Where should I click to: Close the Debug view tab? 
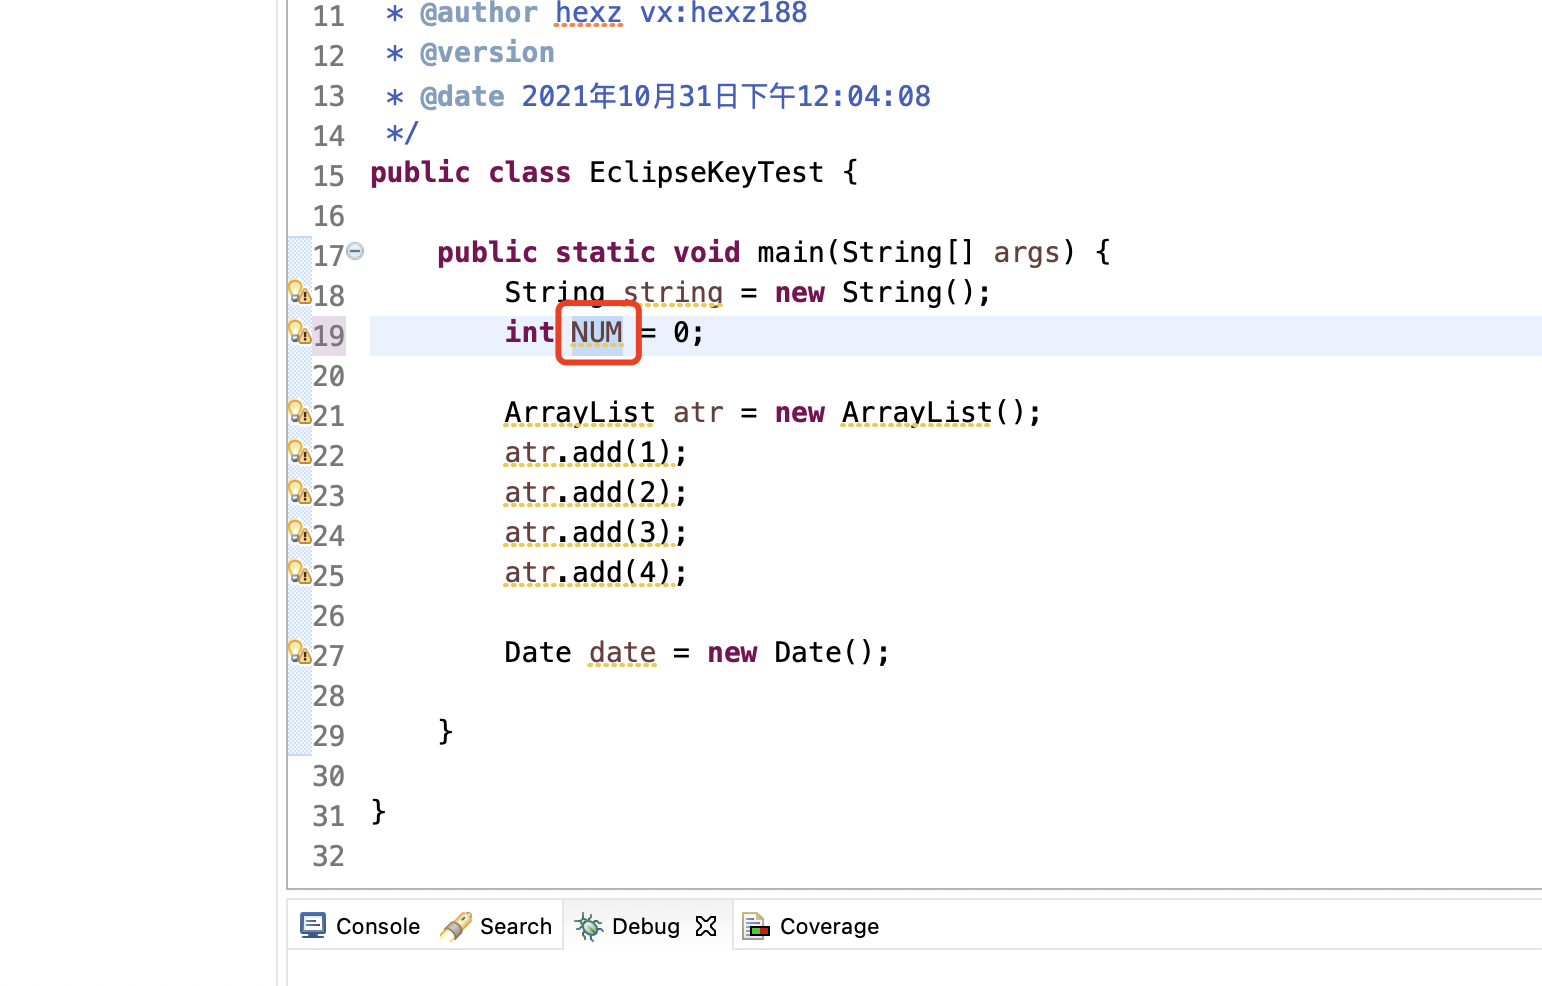[x=706, y=926]
